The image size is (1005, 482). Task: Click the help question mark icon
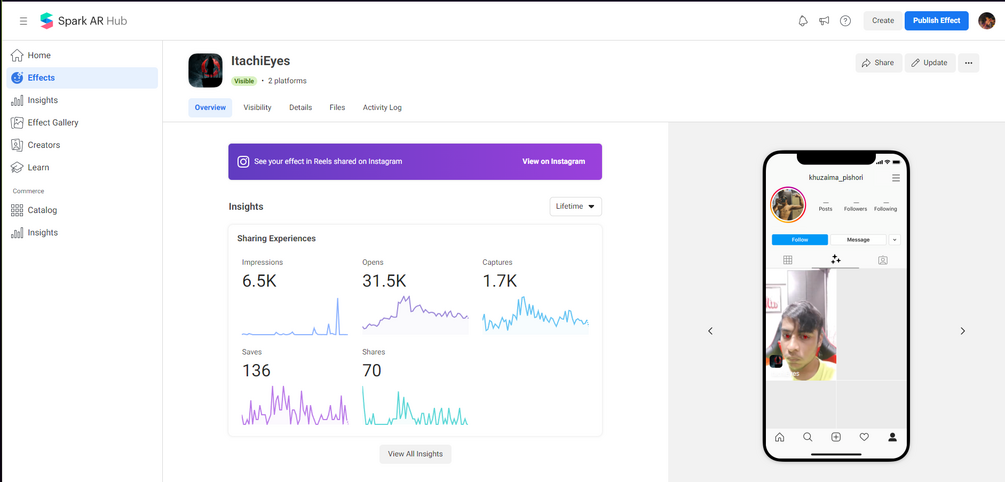(x=845, y=21)
